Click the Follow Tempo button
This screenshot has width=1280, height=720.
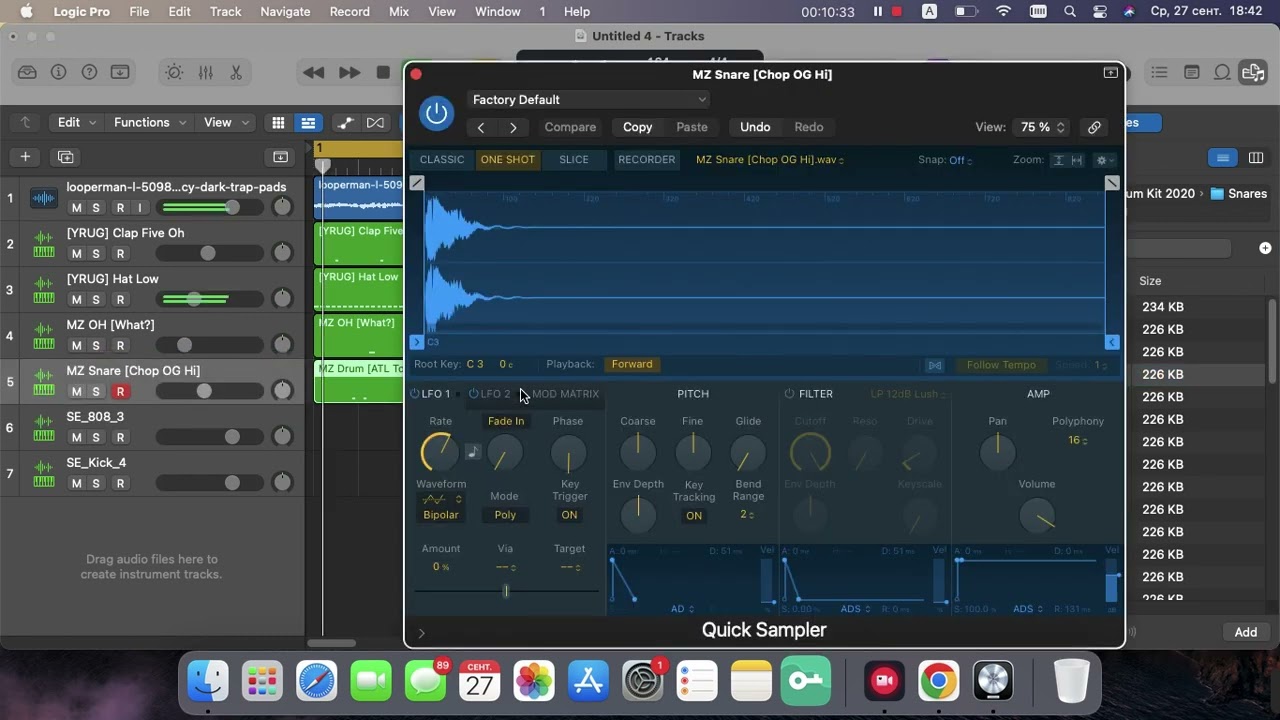coord(1001,365)
